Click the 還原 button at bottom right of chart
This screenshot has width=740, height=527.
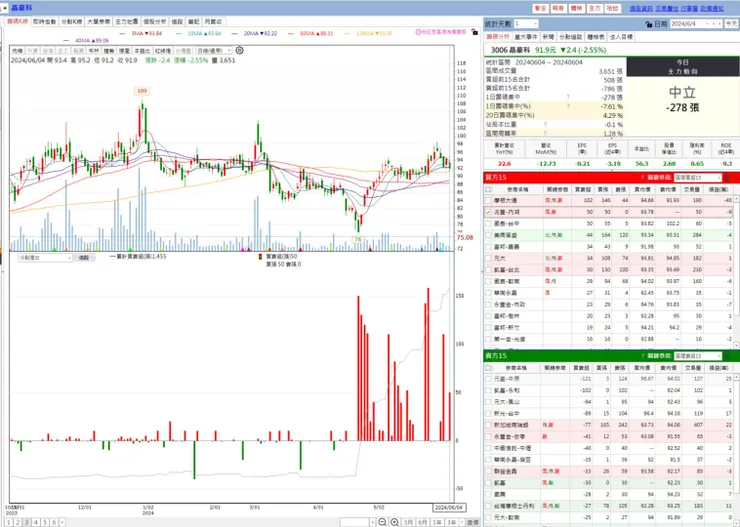tap(473, 522)
